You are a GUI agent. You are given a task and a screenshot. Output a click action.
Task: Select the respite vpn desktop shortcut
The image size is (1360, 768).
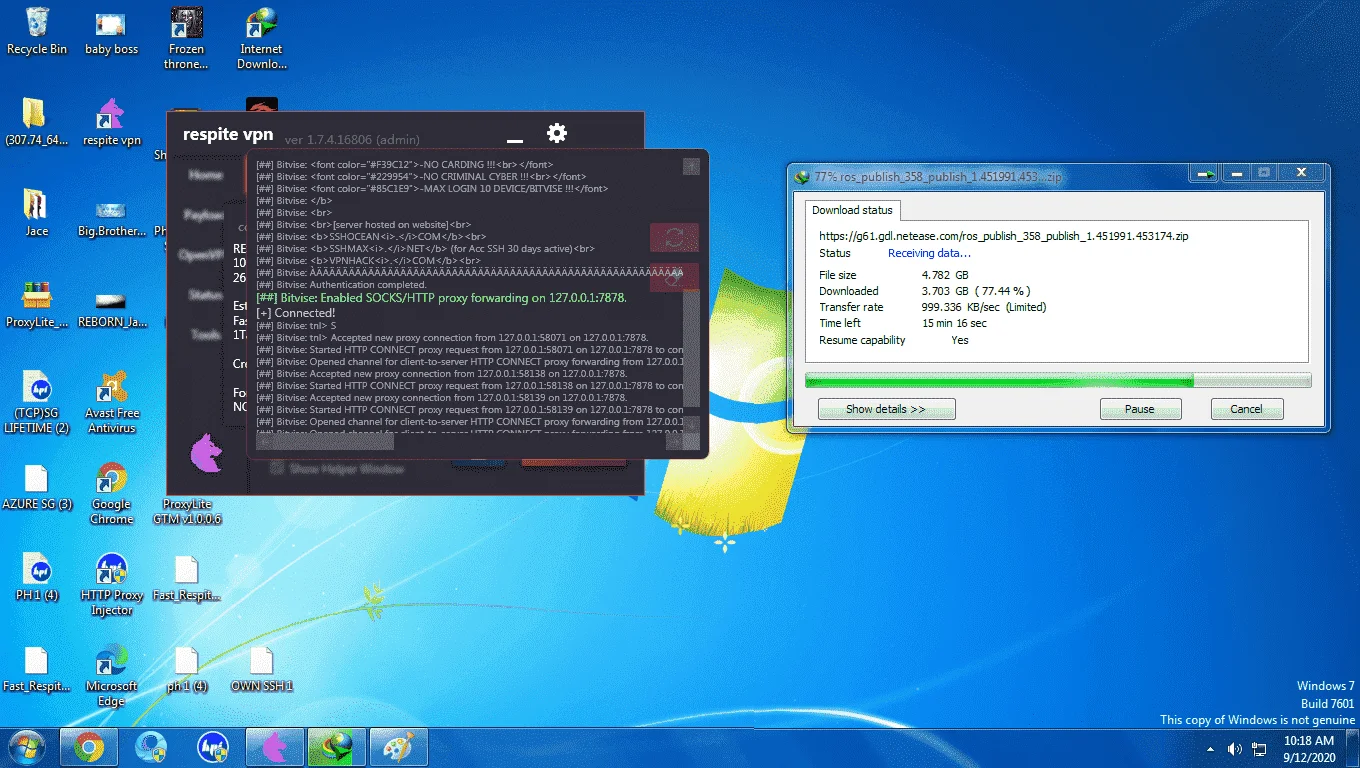click(111, 122)
